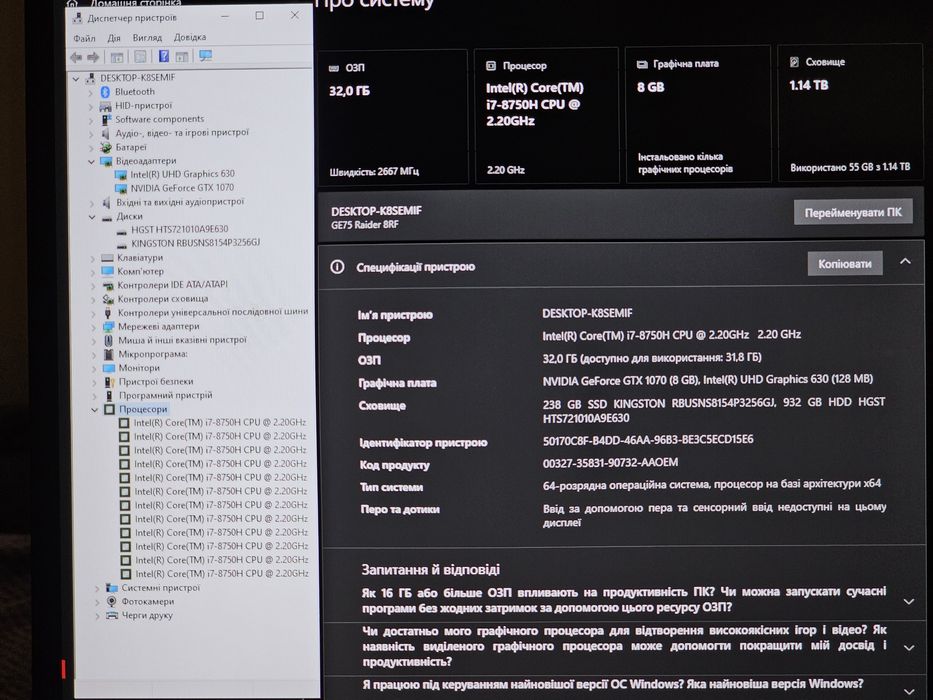Expand the Контролери IDE ATA/ATAPI category
The width and height of the screenshot is (933, 700).
pyautogui.click(x=93, y=286)
